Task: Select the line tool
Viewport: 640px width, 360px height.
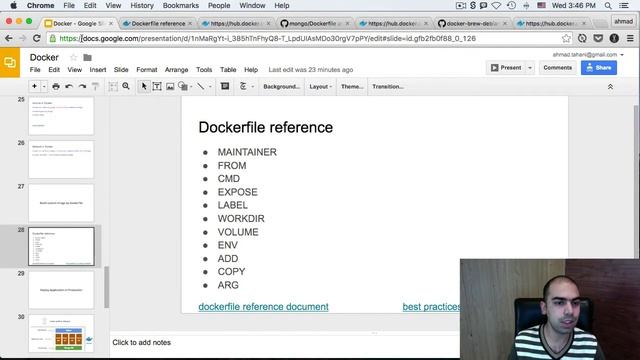Action: coord(200,87)
